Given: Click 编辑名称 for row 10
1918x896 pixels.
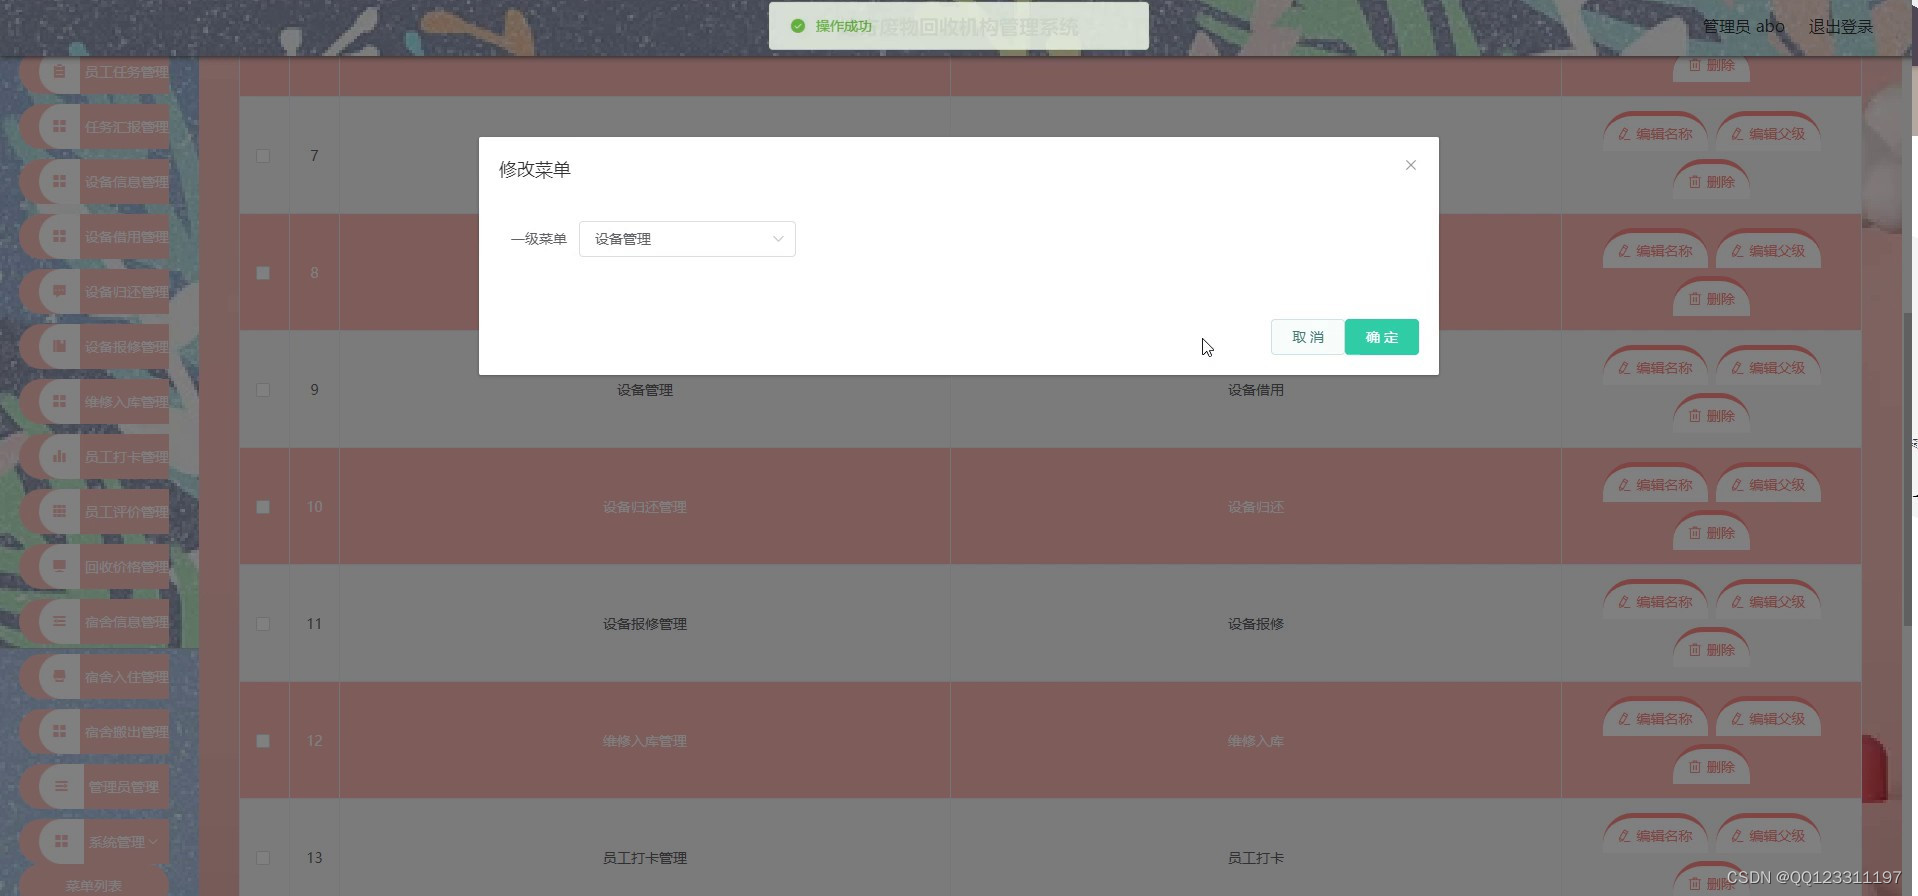Looking at the screenshot, I should (1655, 485).
